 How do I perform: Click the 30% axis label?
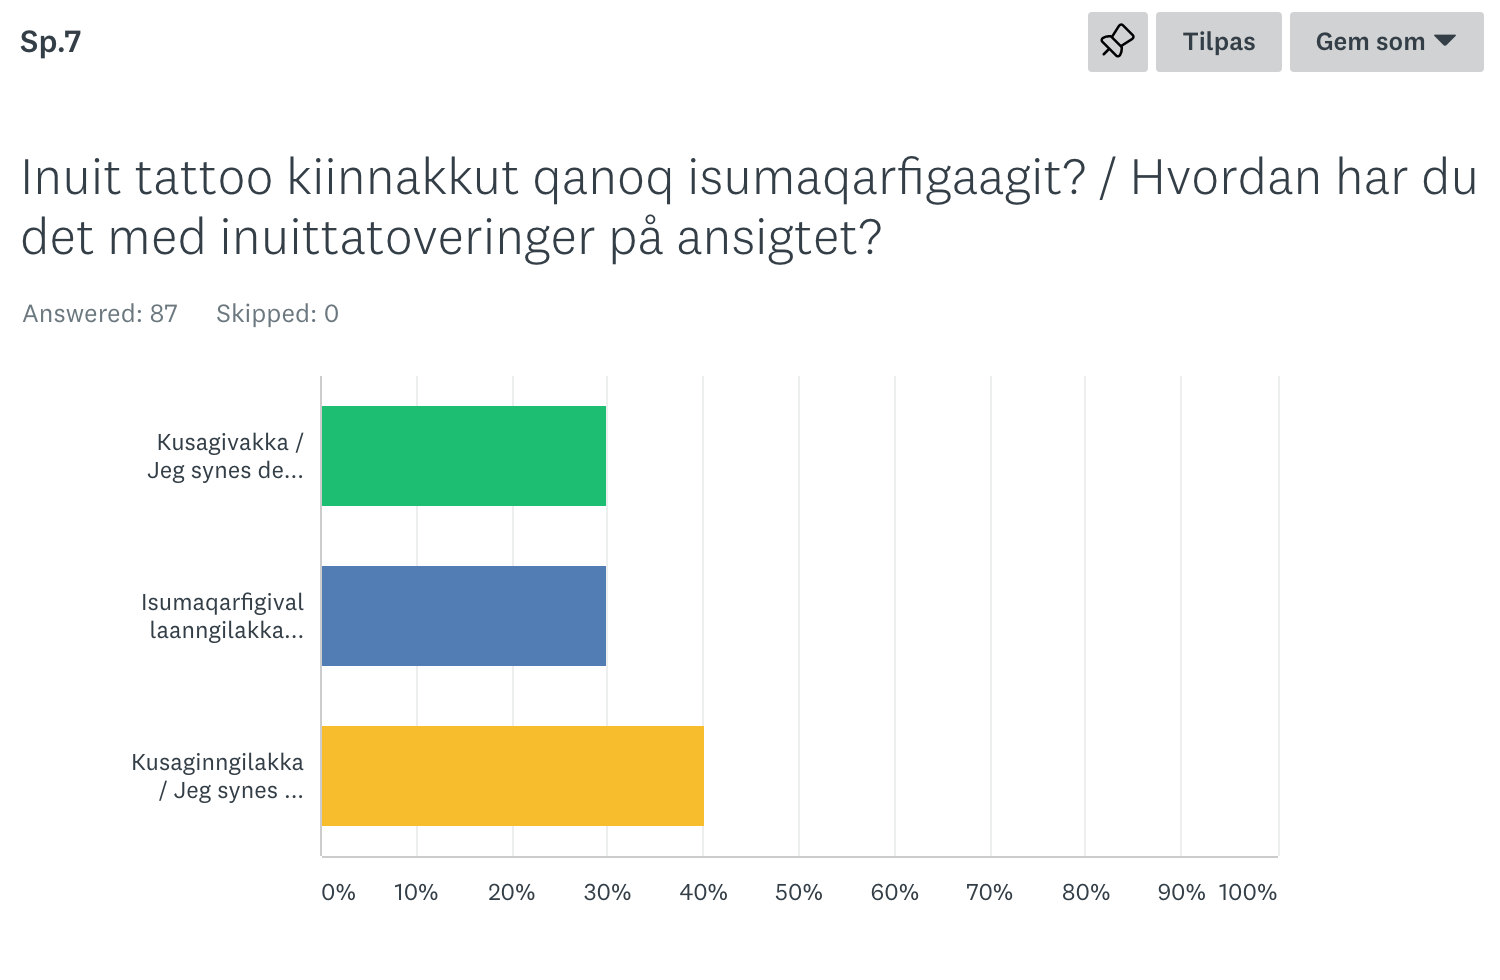607,892
